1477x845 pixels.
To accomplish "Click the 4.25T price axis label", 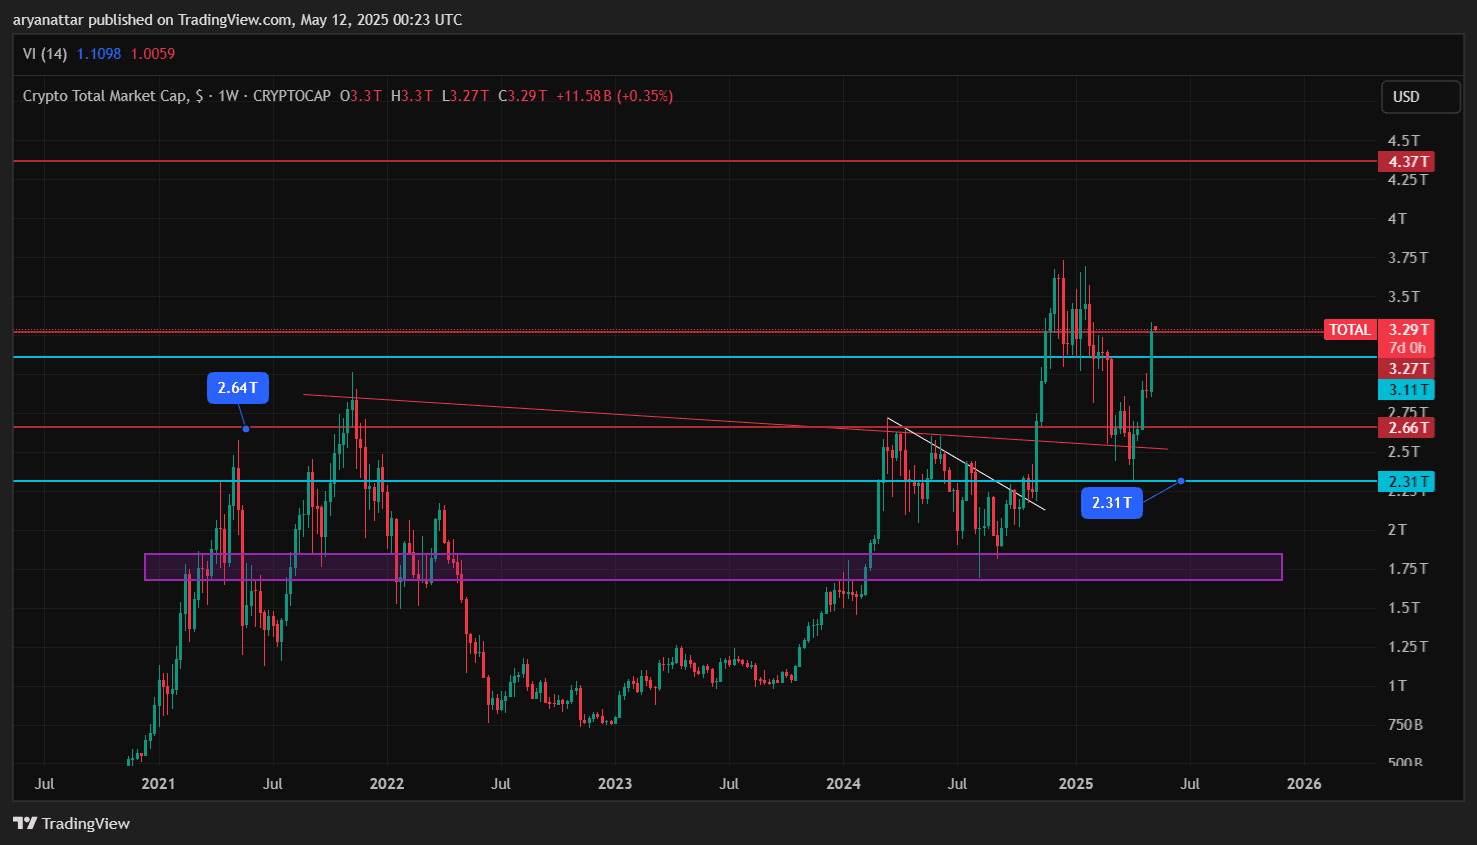I will point(1408,180).
